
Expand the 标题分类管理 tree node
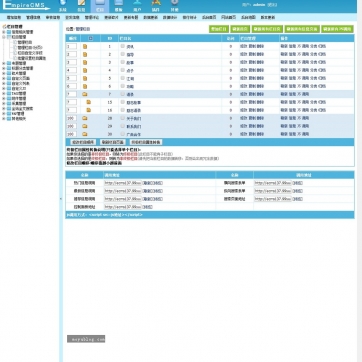pos(4,68)
